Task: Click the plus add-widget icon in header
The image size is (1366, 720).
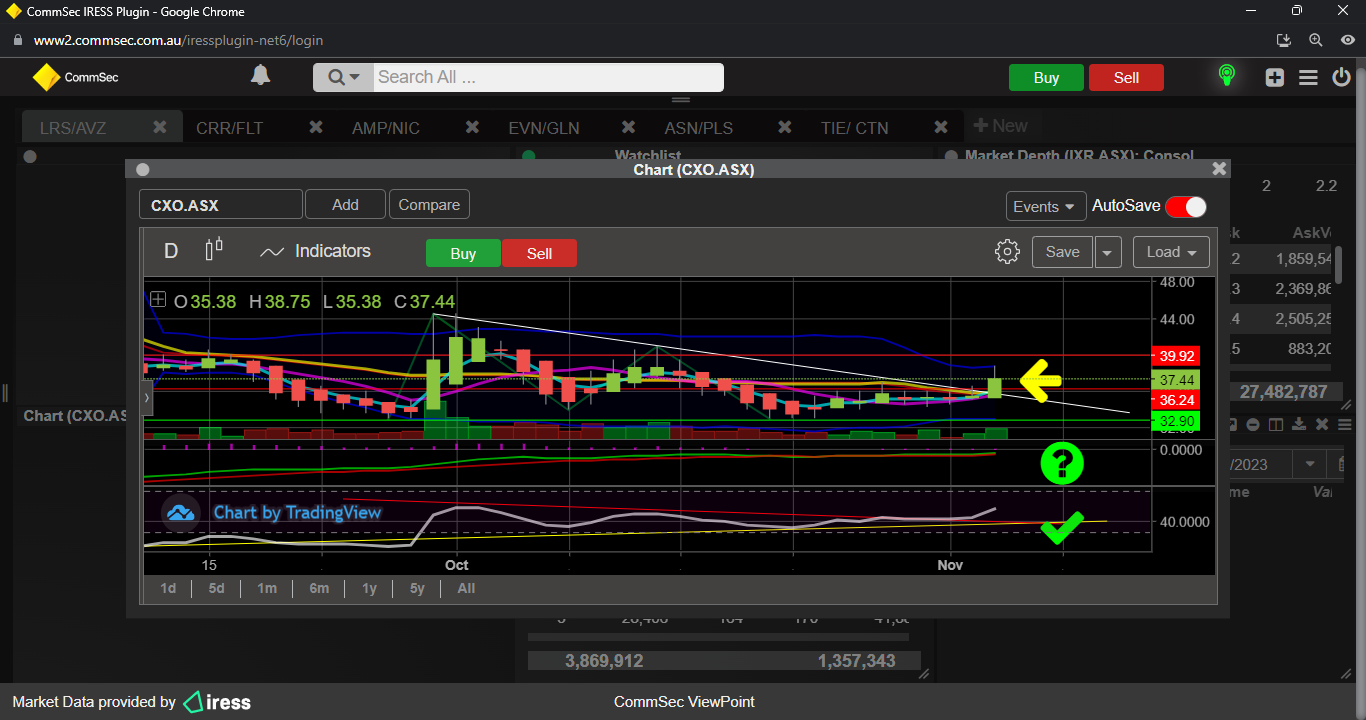Action: [1274, 77]
